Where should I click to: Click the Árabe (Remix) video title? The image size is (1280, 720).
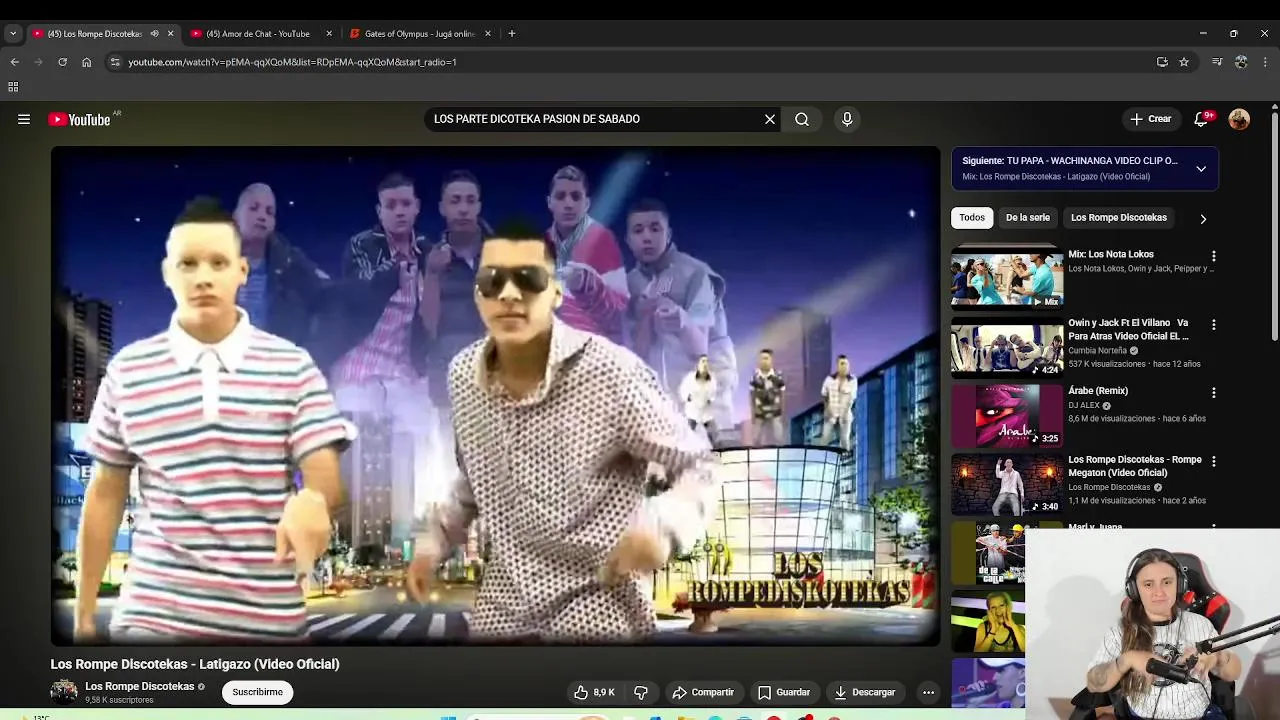coord(1098,391)
